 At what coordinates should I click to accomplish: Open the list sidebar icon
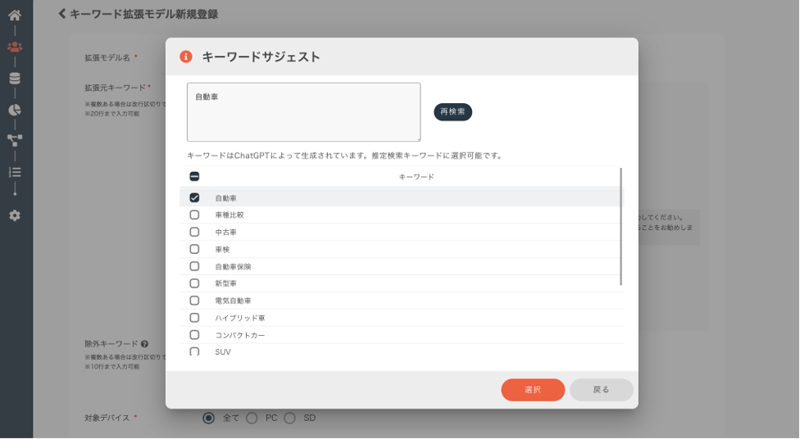point(15,172)
